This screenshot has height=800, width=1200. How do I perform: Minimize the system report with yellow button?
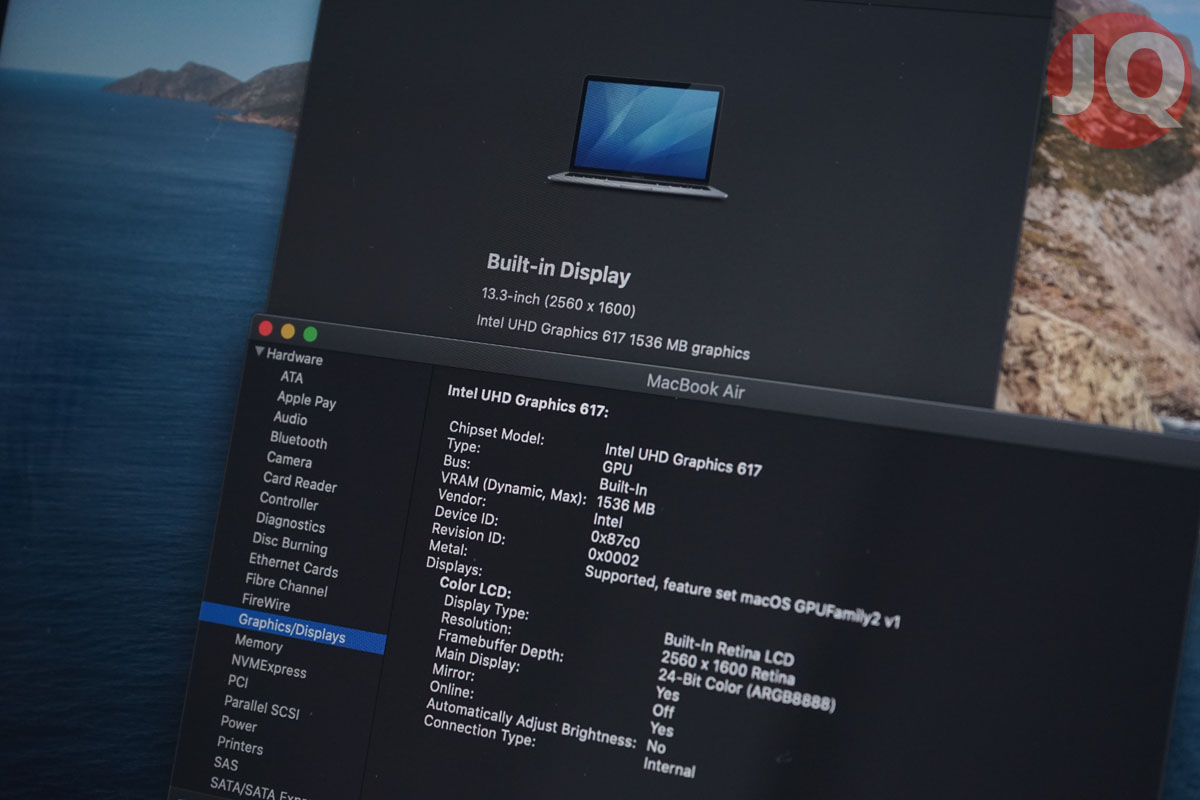[x=288, y=331]
